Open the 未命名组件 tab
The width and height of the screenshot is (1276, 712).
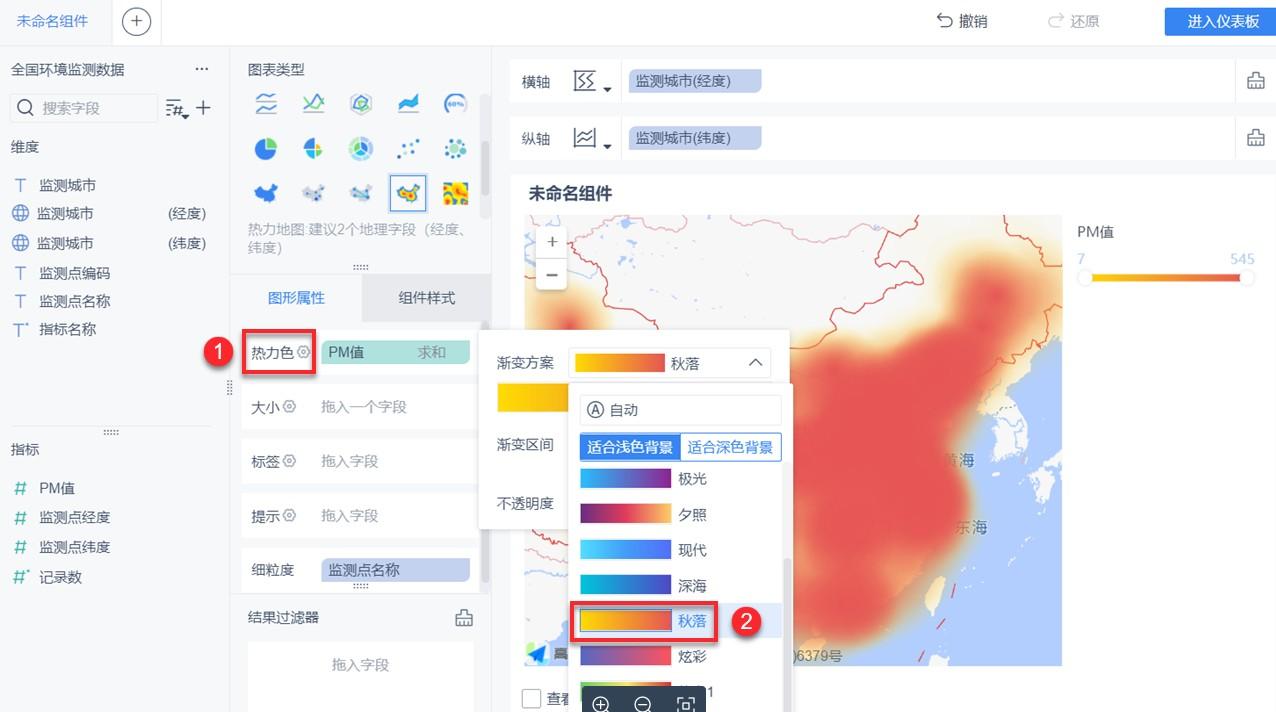pos(52,21)
